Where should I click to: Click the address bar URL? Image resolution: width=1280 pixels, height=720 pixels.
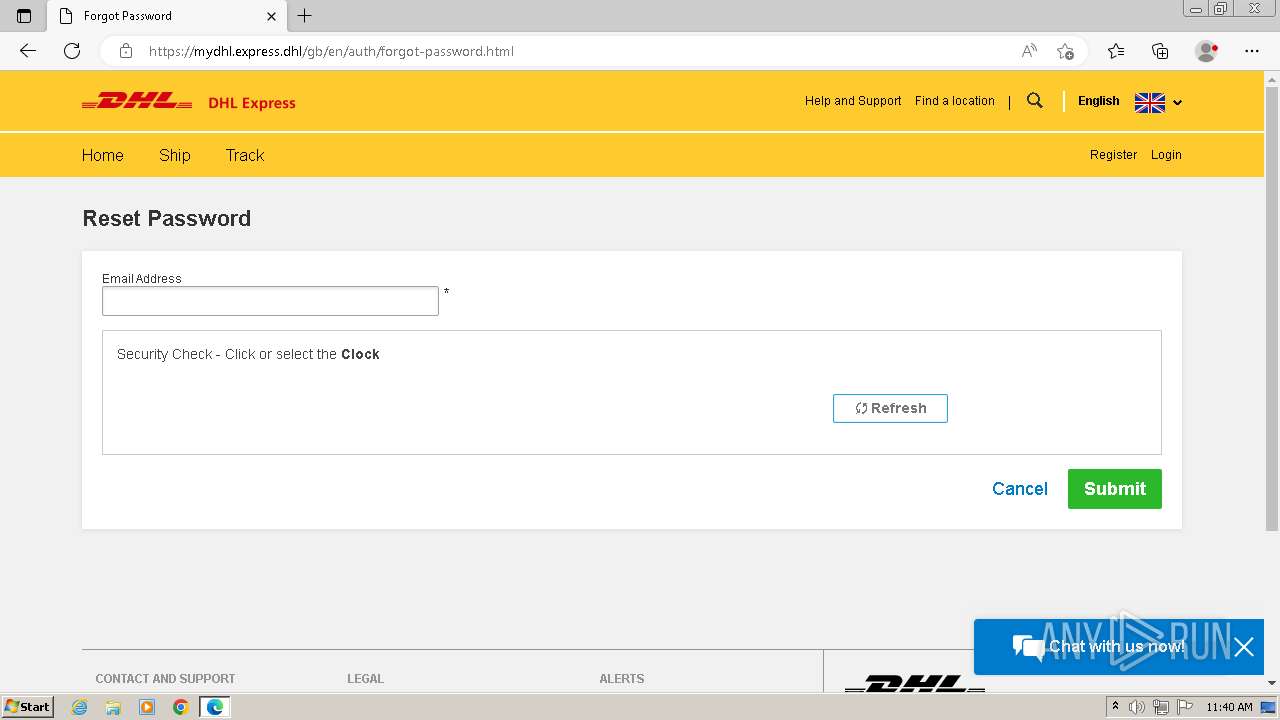coord(331,51)
